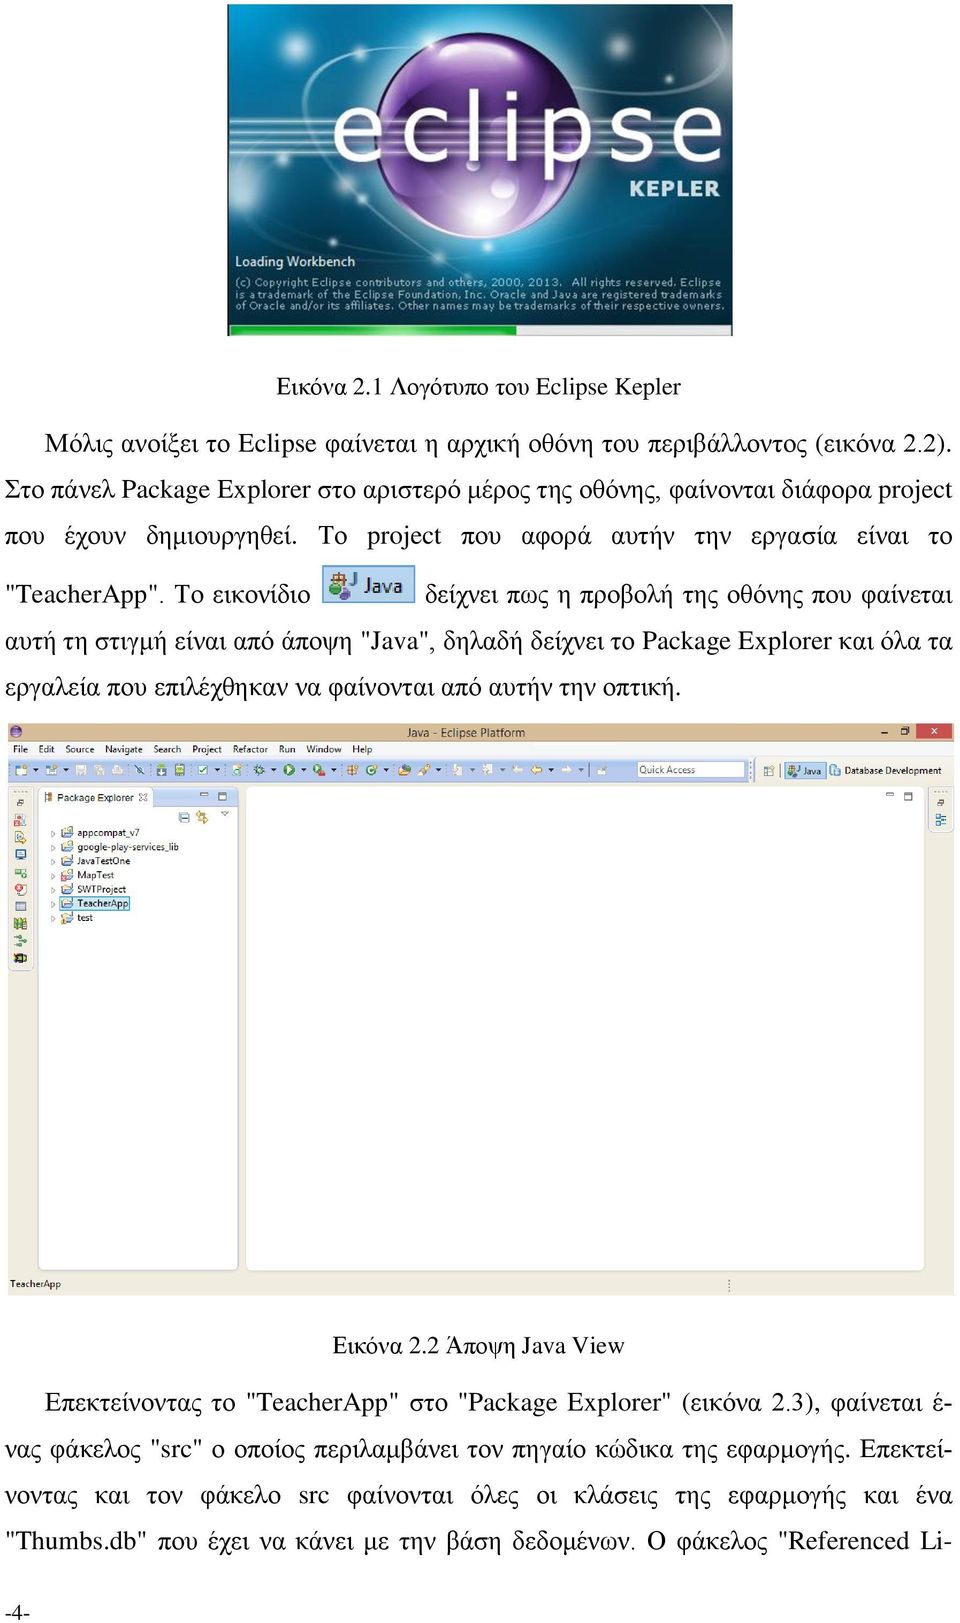Open the Search menu

coord(167,749)
